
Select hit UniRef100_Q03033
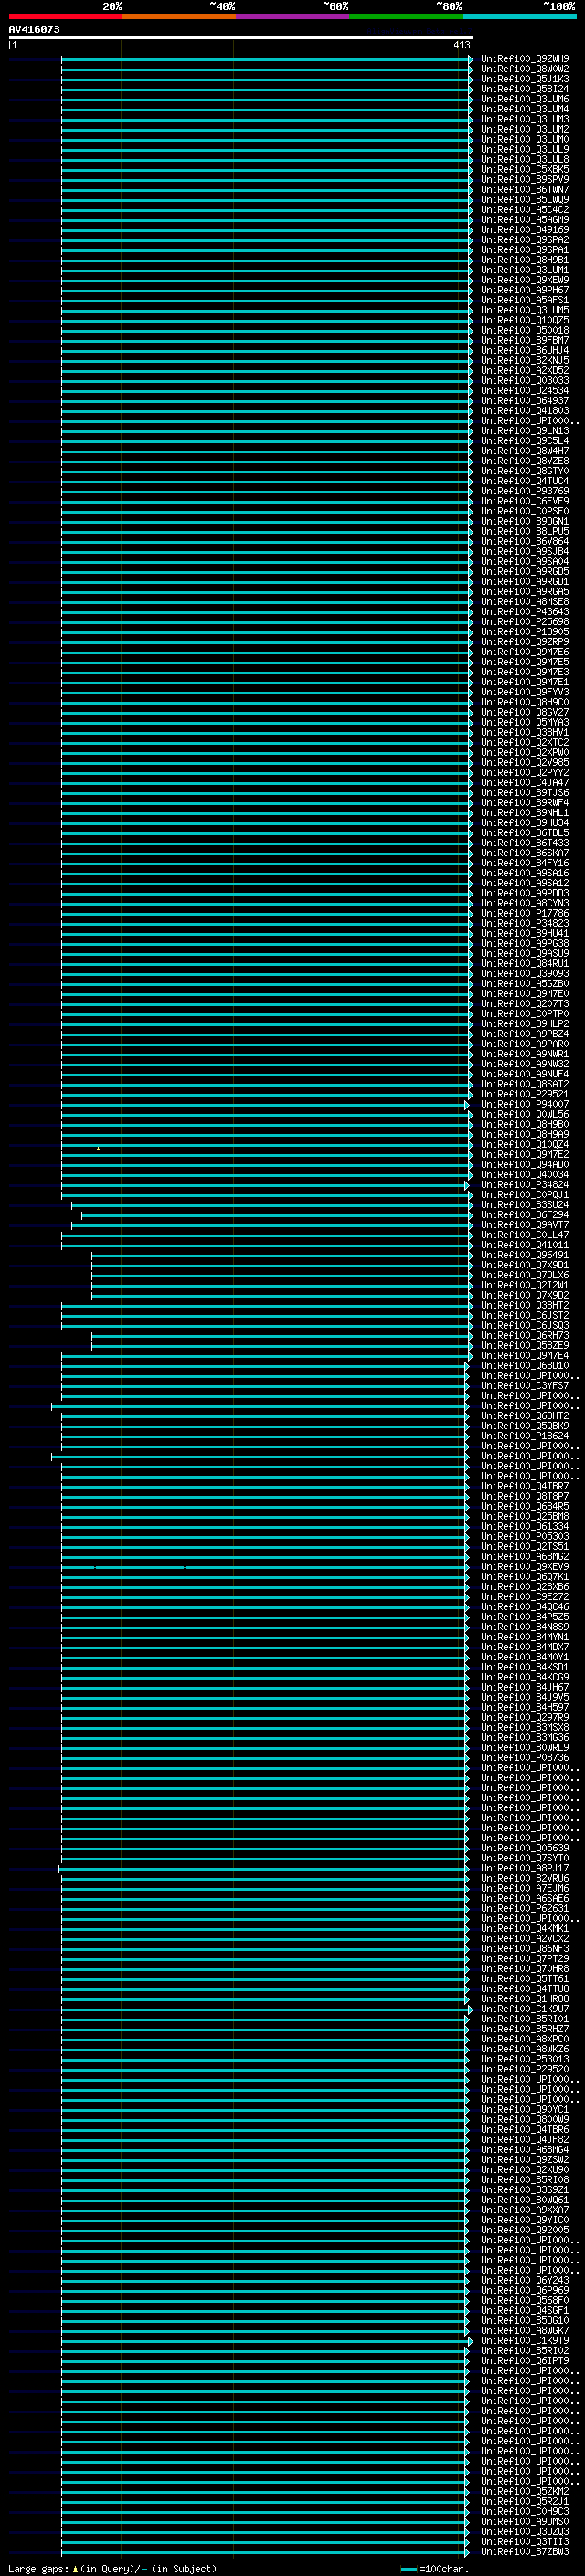(x=525, y=381)
